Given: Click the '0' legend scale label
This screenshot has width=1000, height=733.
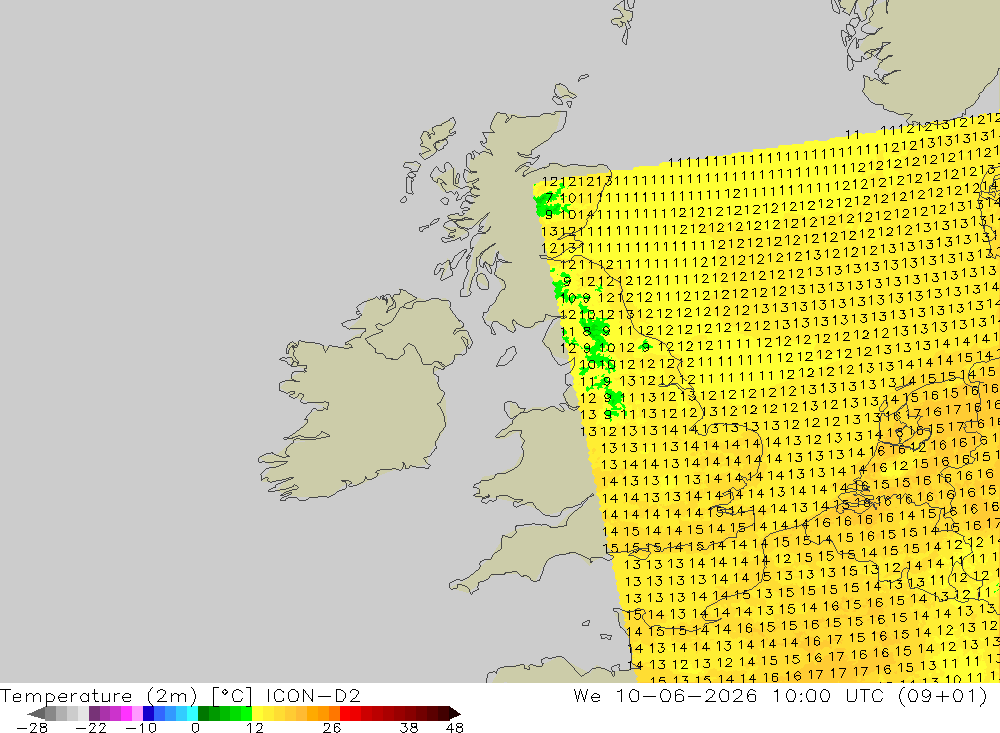Looking at the screenshot, I should 196,727.
